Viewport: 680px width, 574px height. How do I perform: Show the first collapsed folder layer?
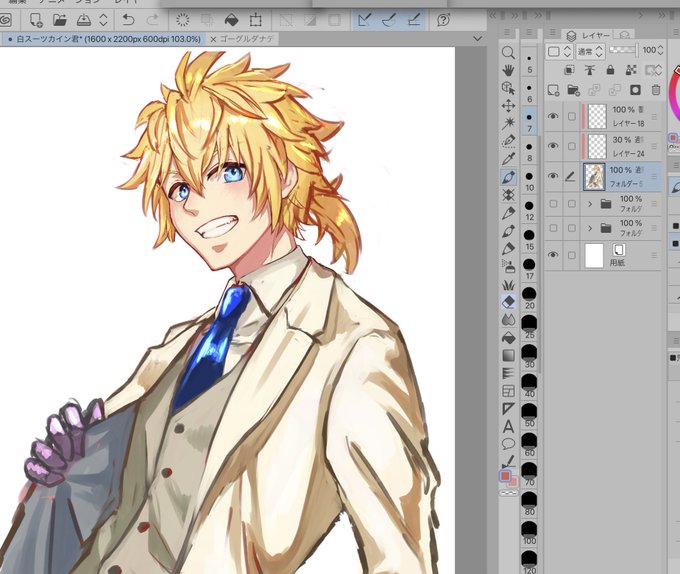coord(553,203)
